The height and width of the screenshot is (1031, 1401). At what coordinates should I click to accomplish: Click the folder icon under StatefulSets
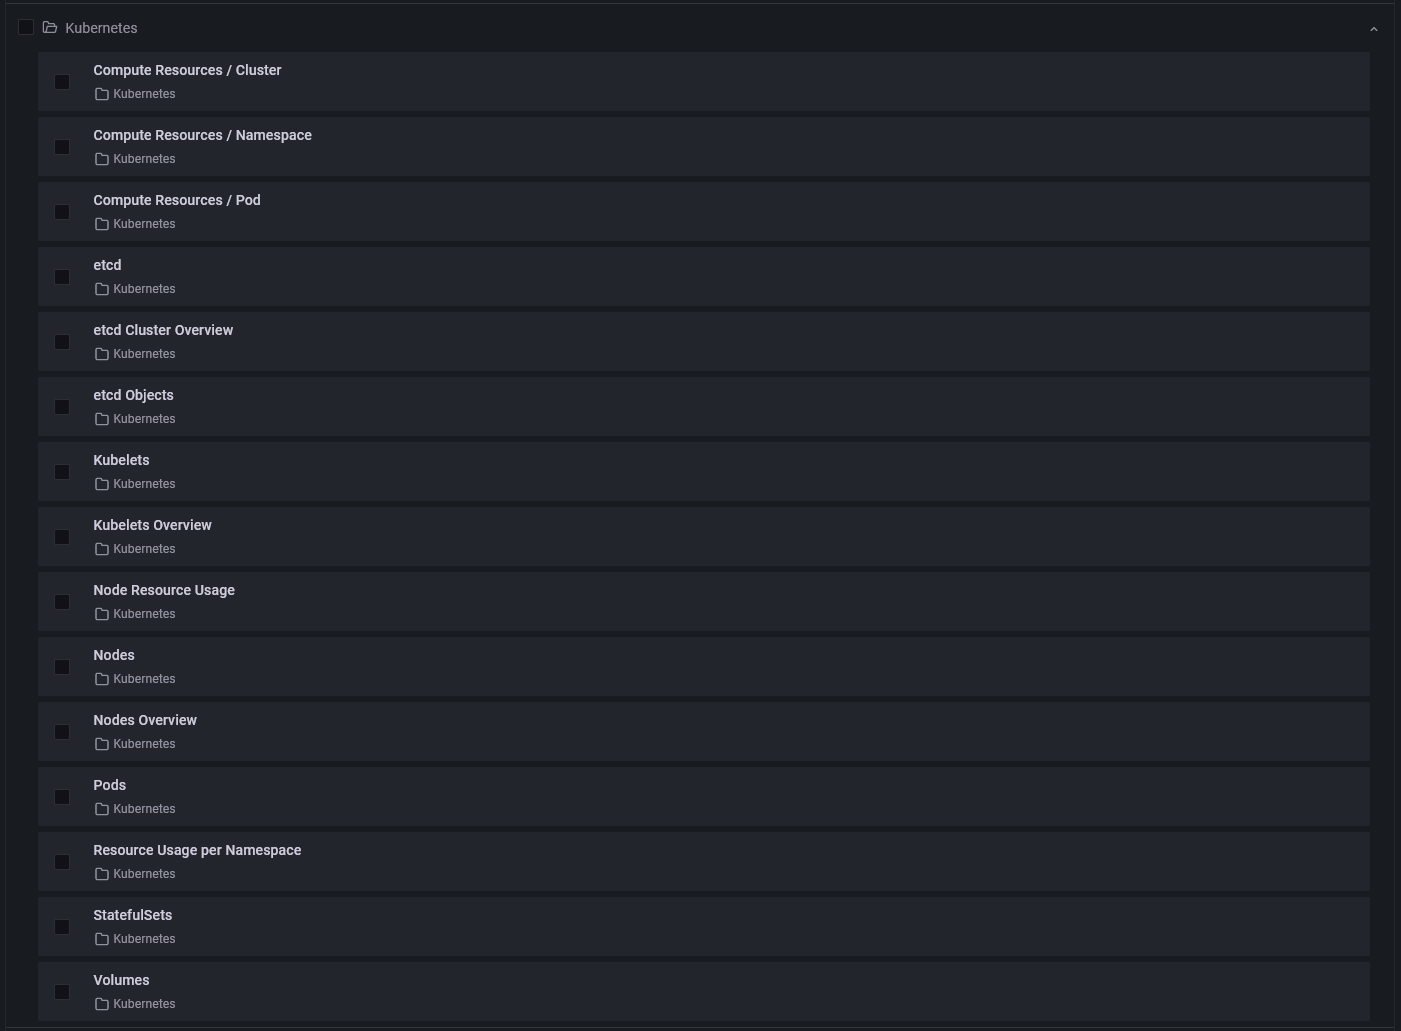coord(101,938)
